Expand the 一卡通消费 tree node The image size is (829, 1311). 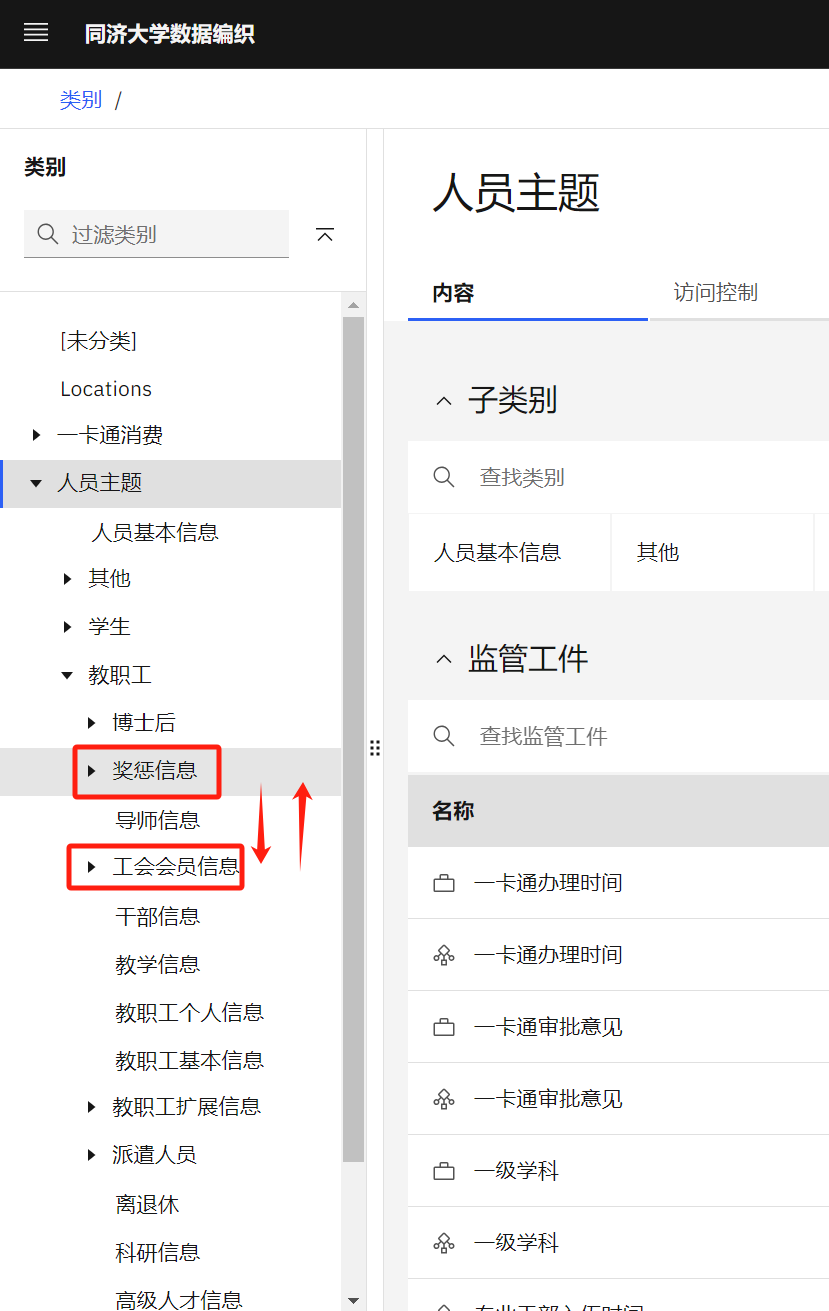(x=37, y=435)
